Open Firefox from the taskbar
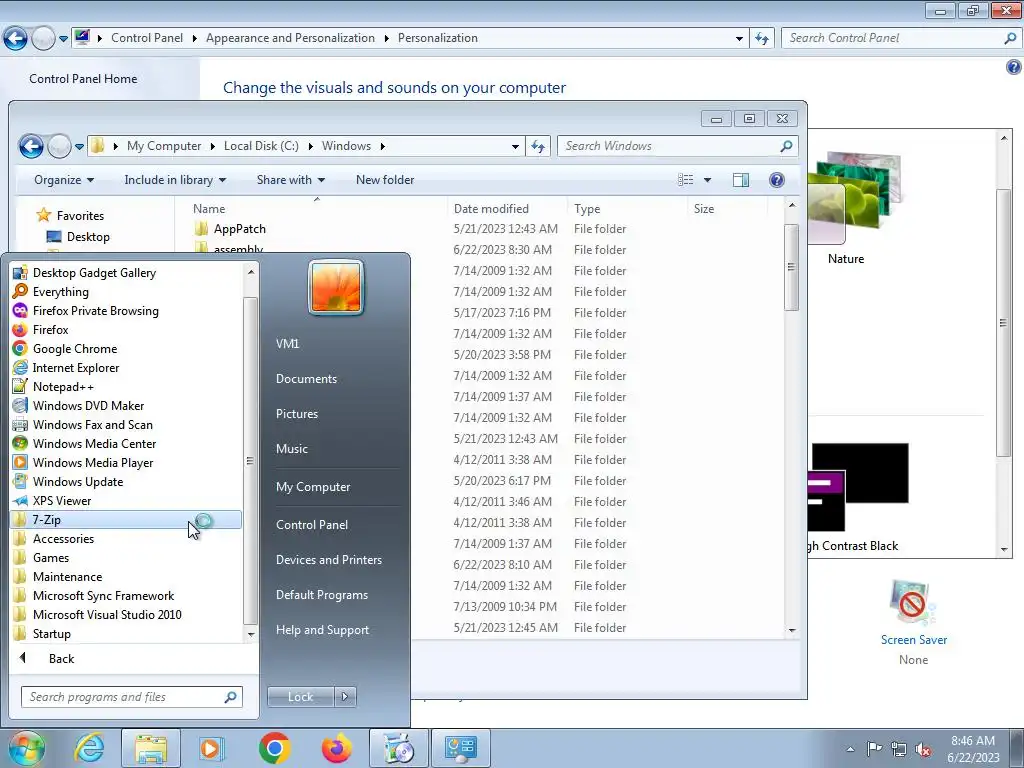 click(336, 748)
